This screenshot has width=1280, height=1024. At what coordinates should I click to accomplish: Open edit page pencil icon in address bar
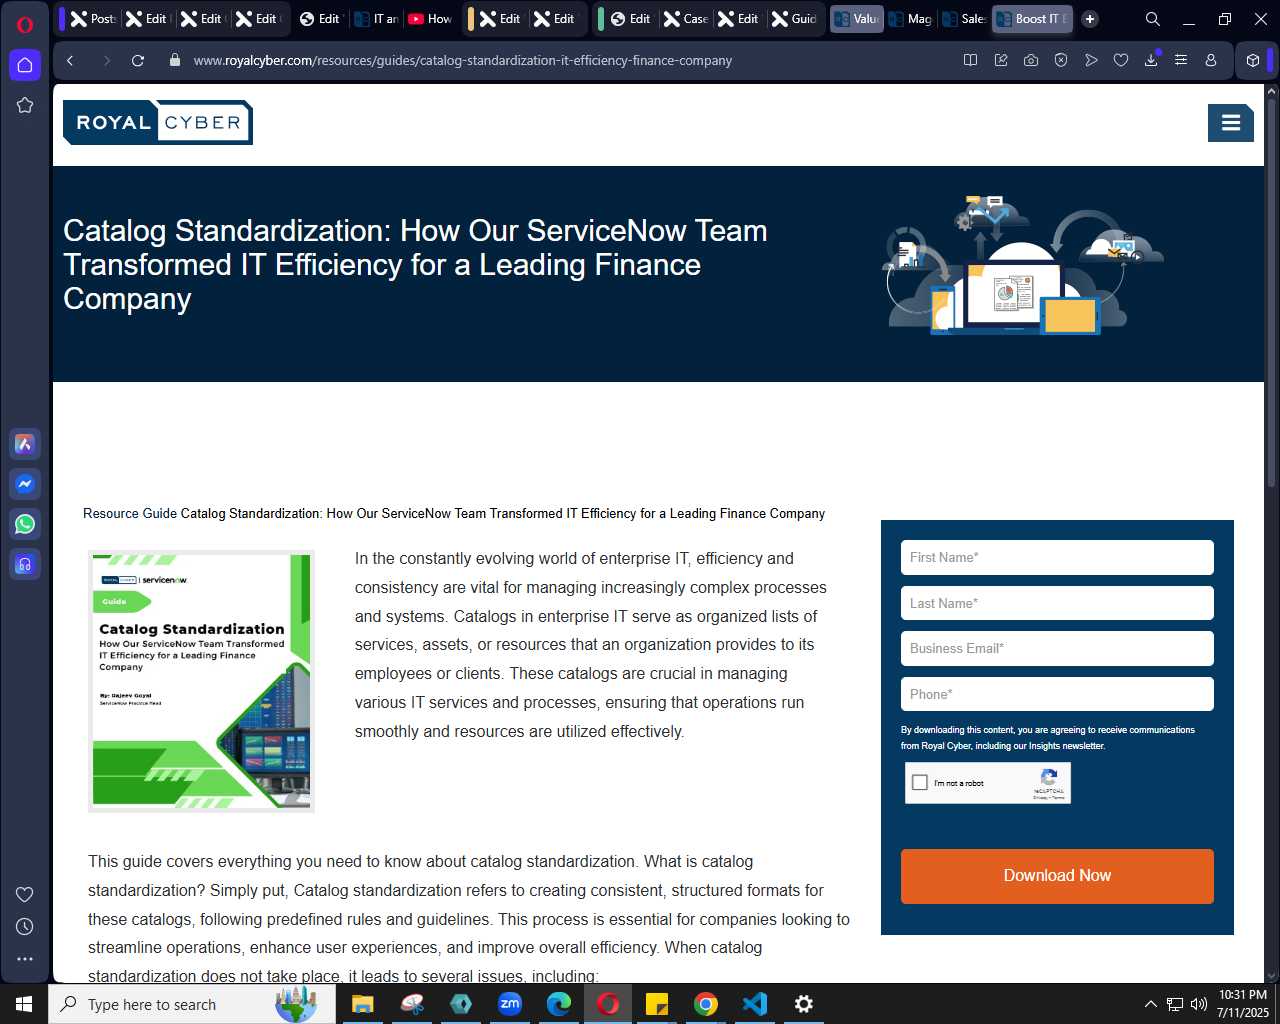pos(1000,60)
